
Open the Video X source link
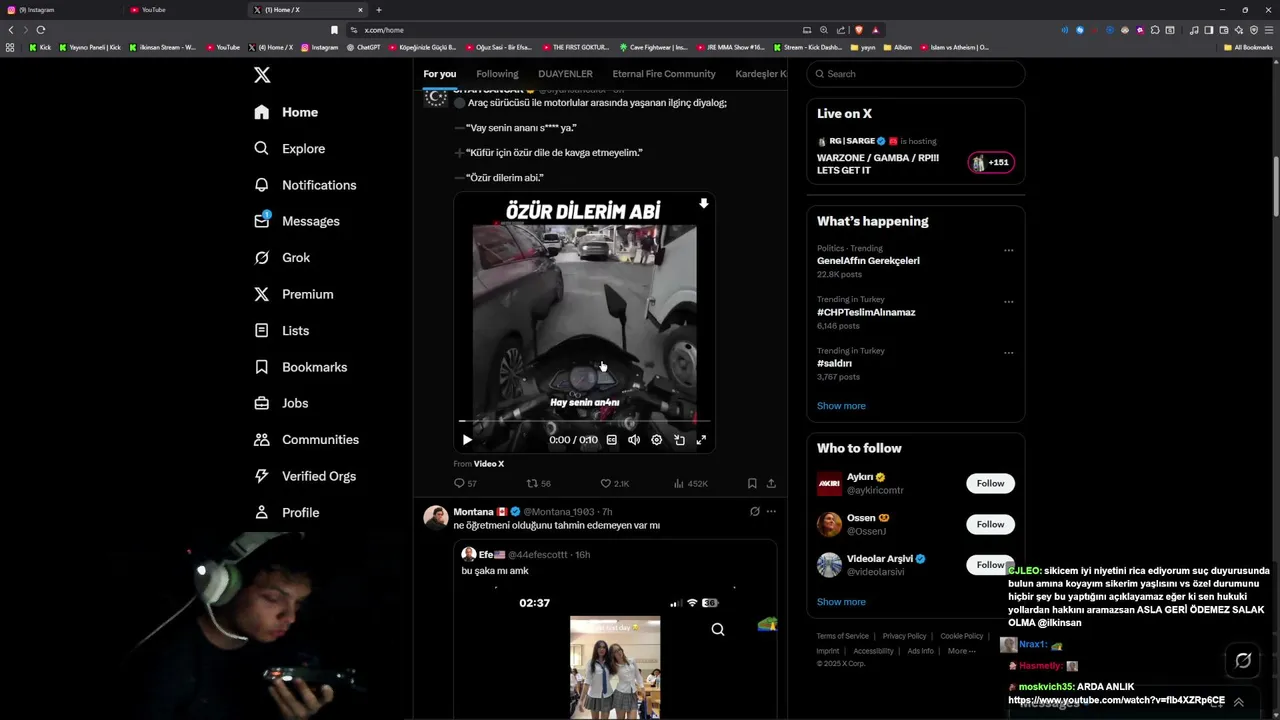click(x=489, y=464)
